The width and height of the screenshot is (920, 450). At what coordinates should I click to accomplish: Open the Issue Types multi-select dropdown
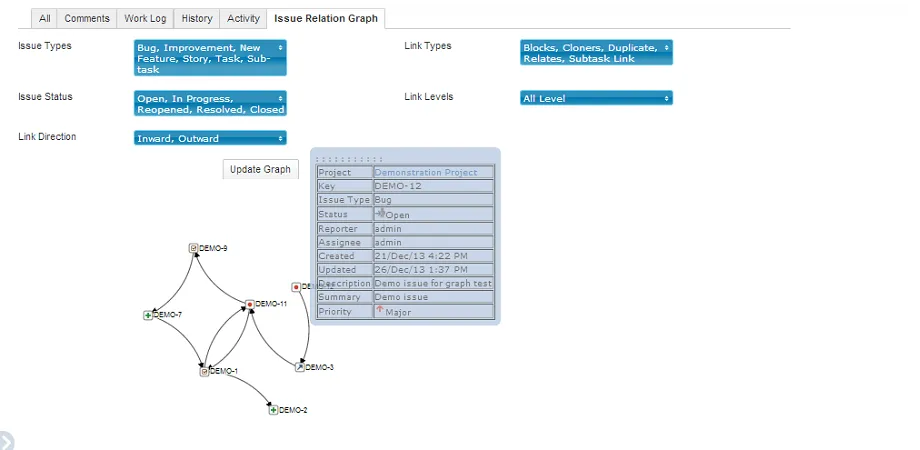coord(210,58)
